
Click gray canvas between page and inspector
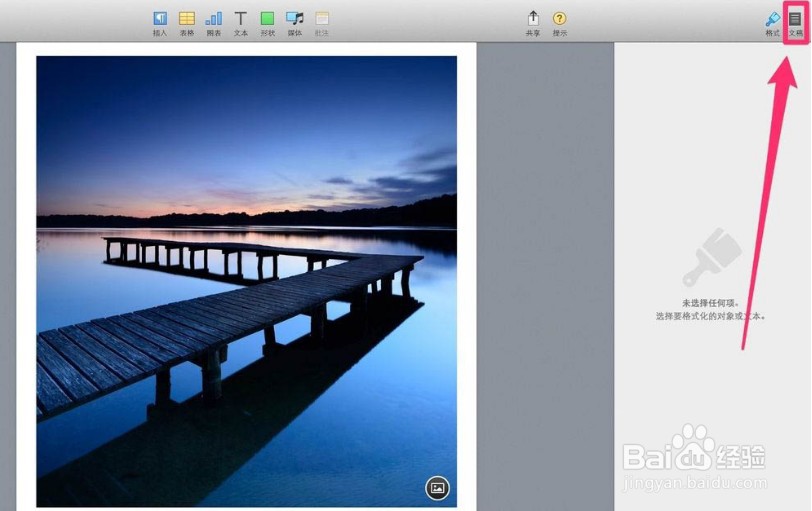tap(545, 276)
